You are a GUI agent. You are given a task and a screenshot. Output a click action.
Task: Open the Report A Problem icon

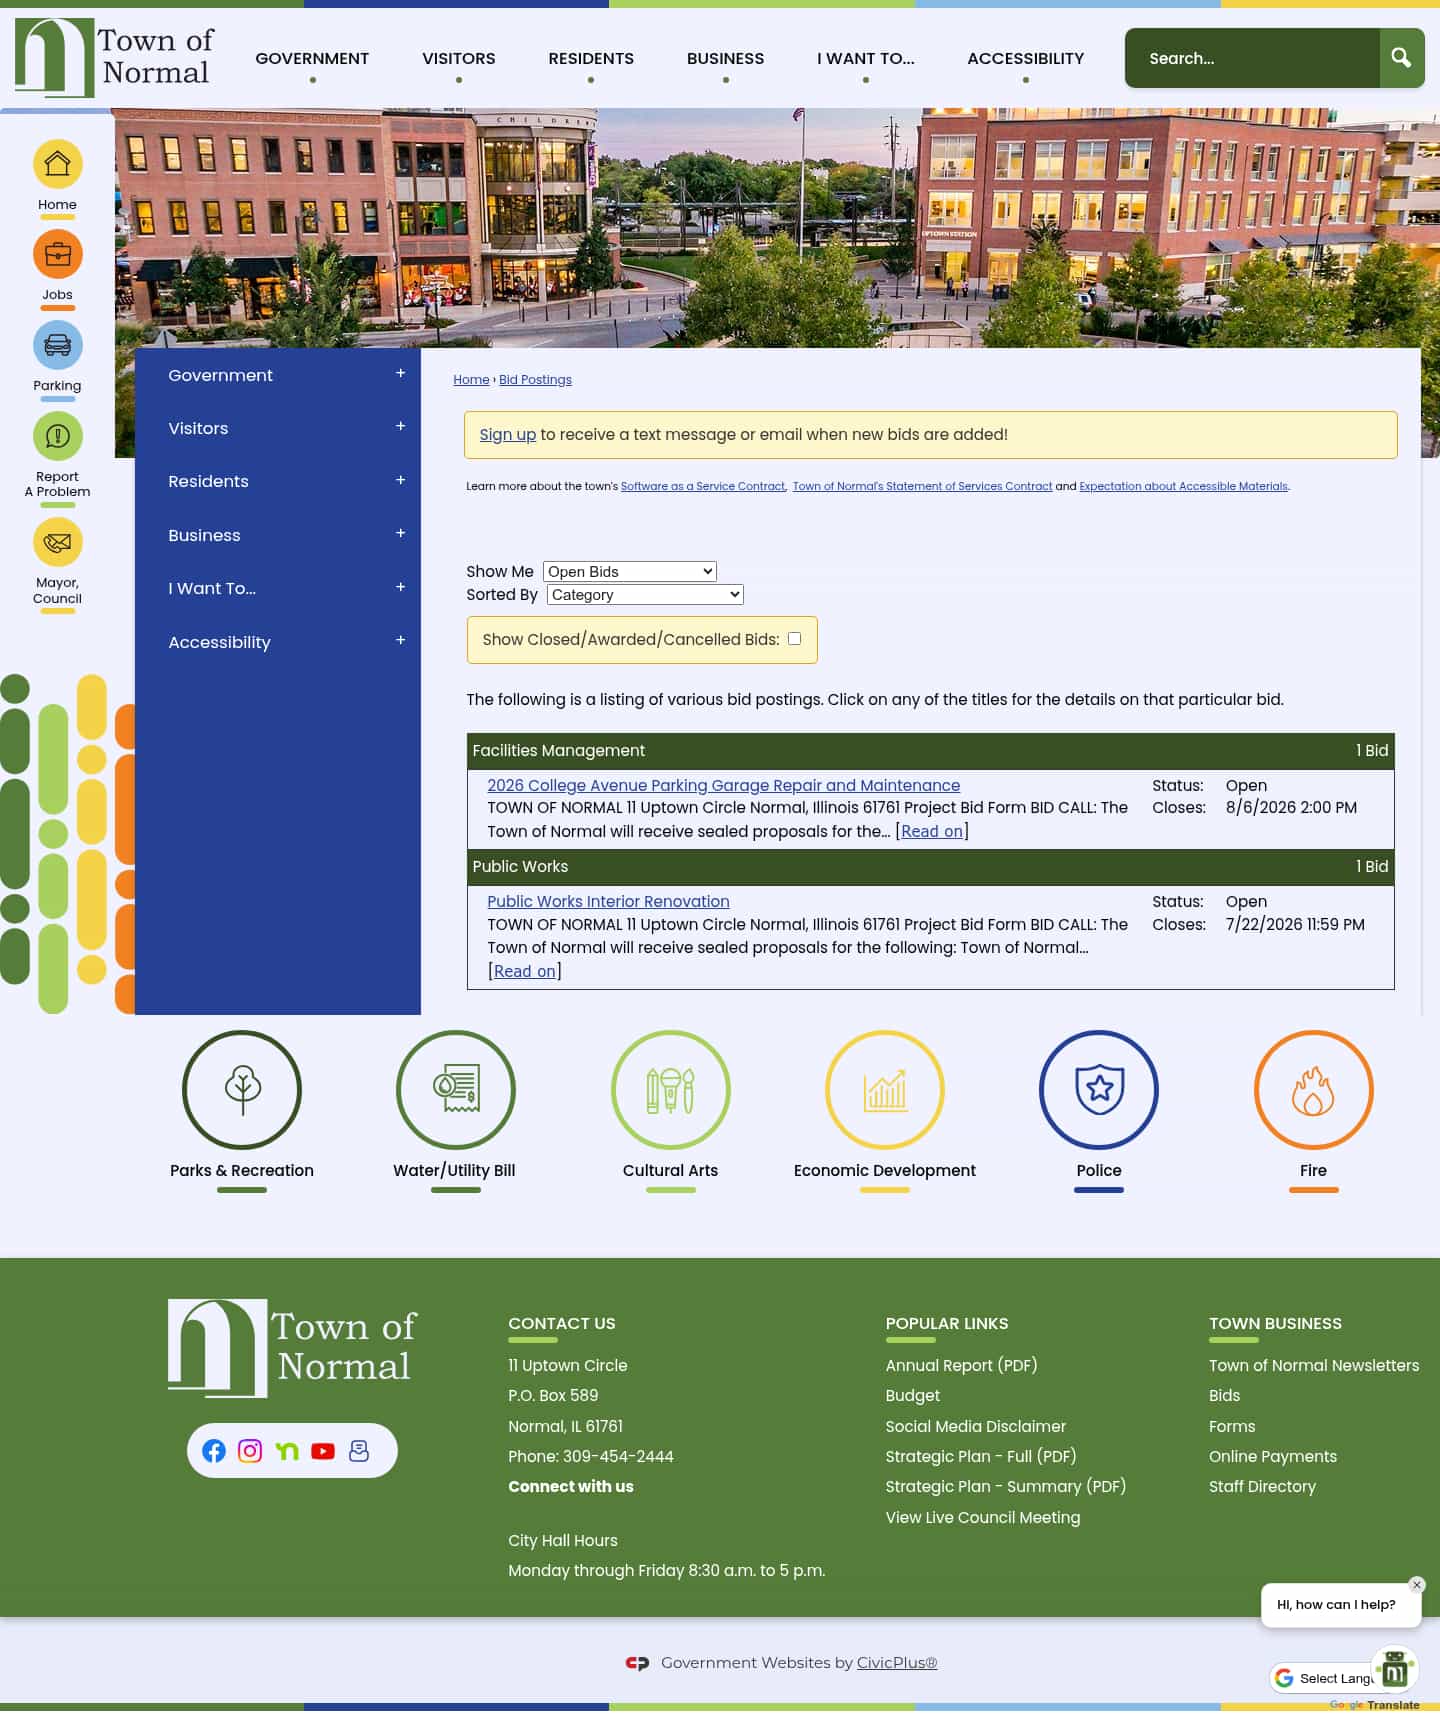[57, 436]
